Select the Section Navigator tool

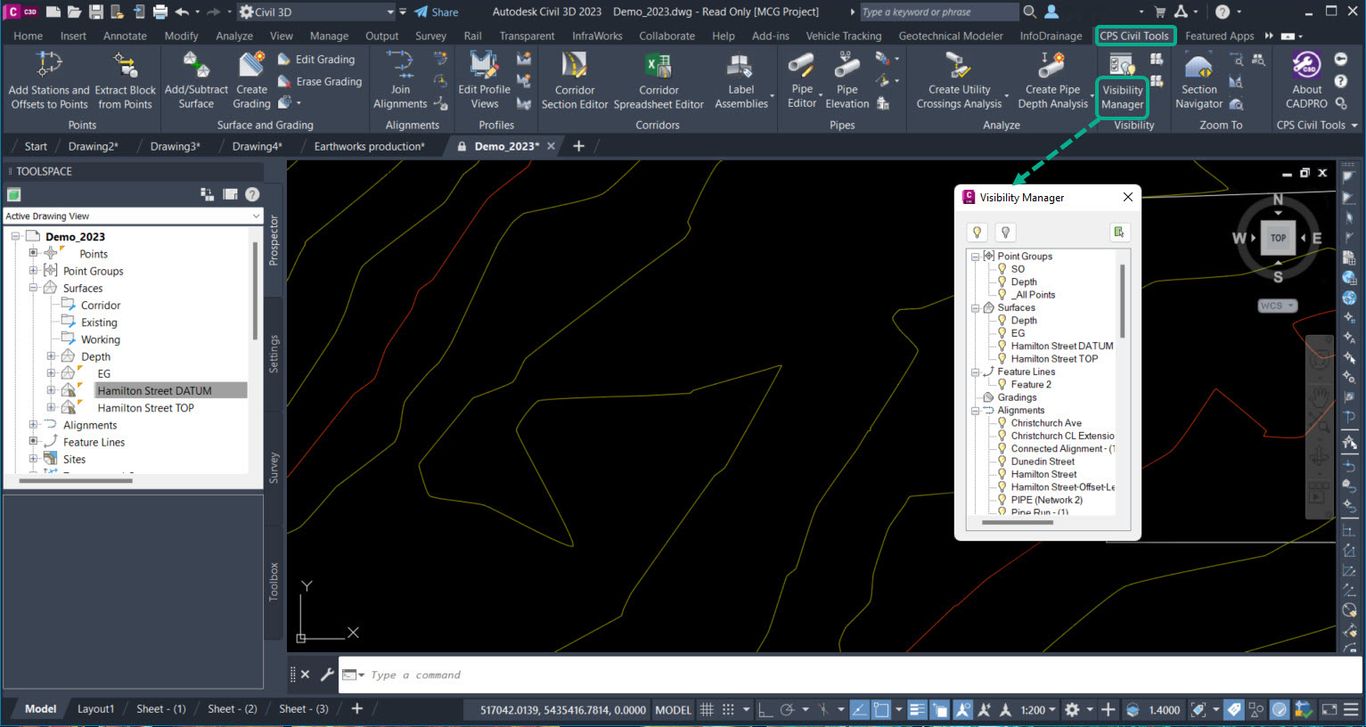[x=1197, y=82]
